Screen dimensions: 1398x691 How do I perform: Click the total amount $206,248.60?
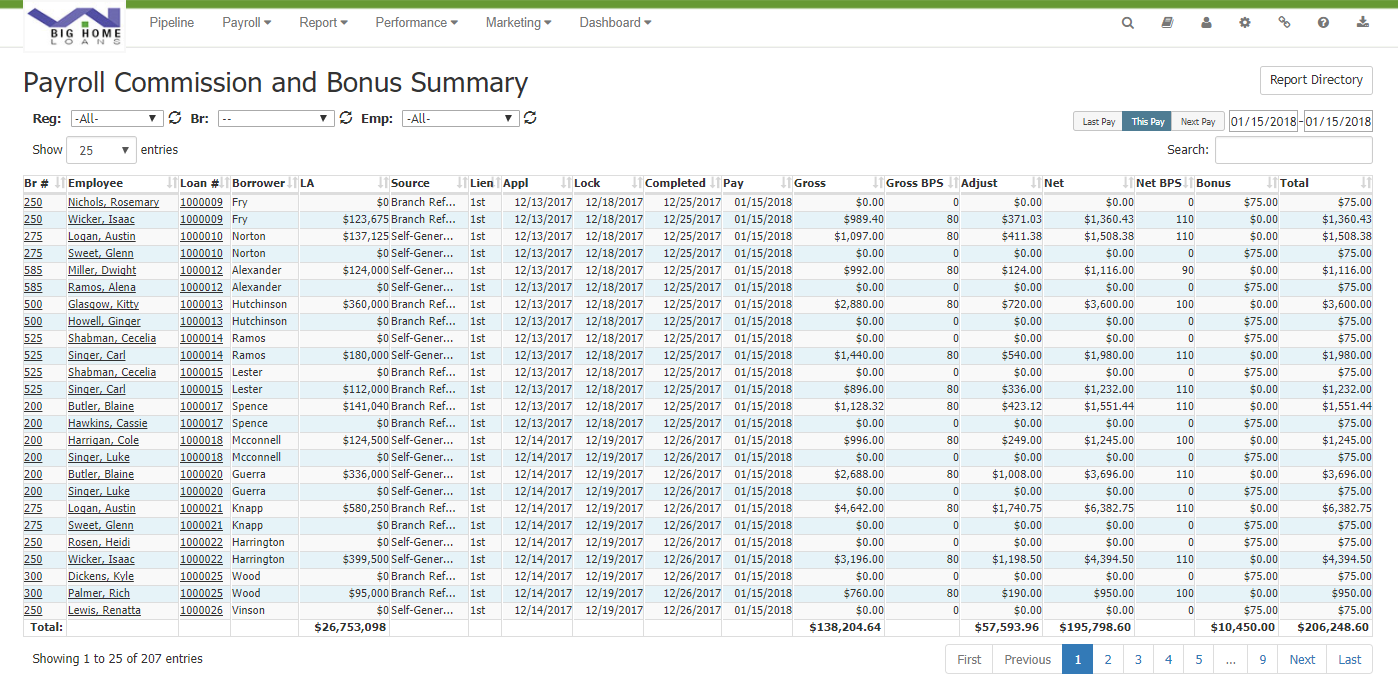(1334, 628)
